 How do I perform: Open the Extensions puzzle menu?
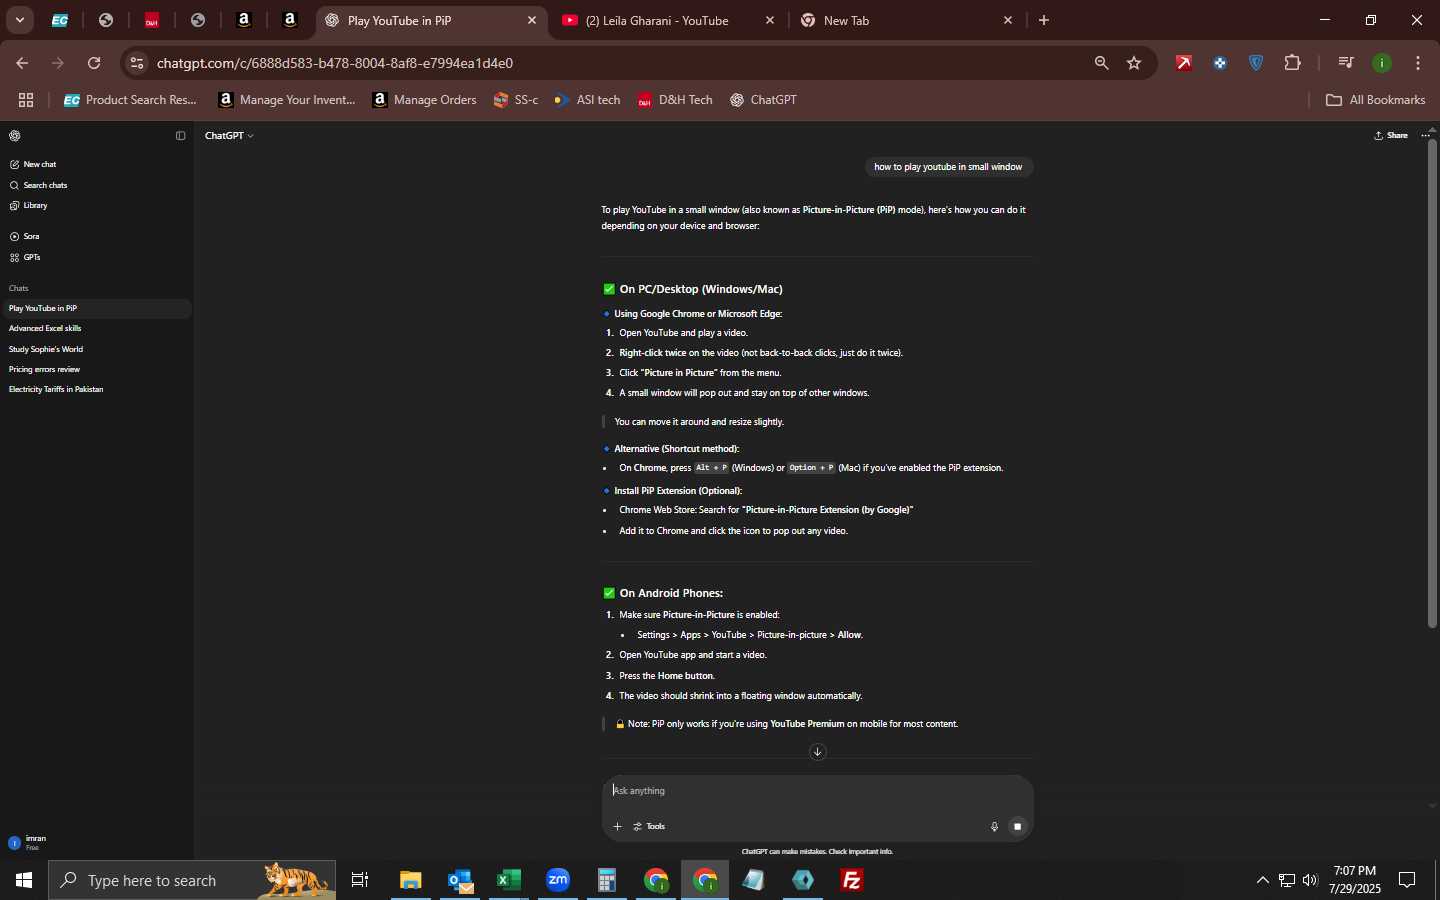1293,63
